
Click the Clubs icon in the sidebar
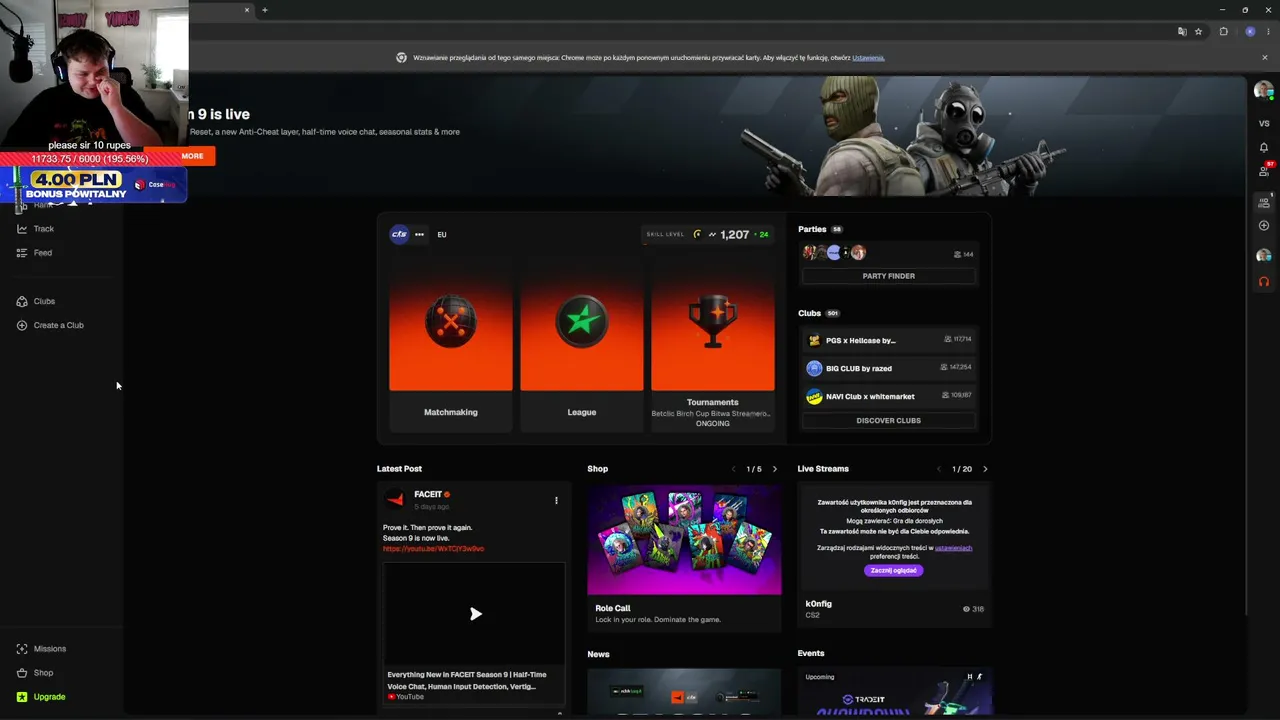tap(22, 301)
